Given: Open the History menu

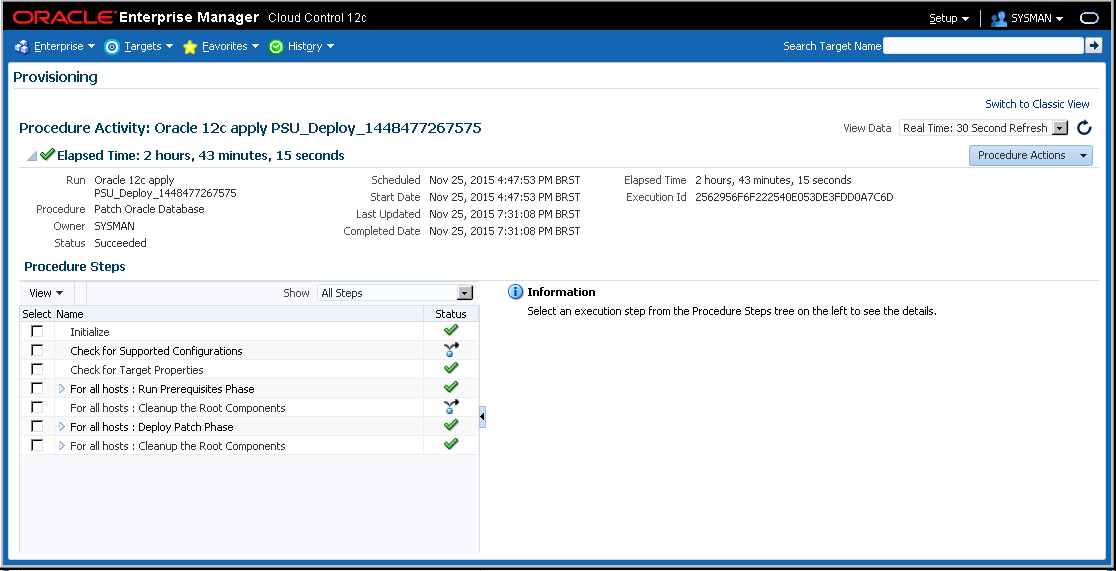Looking at the screenshot, I should click(x=311, y=46).
